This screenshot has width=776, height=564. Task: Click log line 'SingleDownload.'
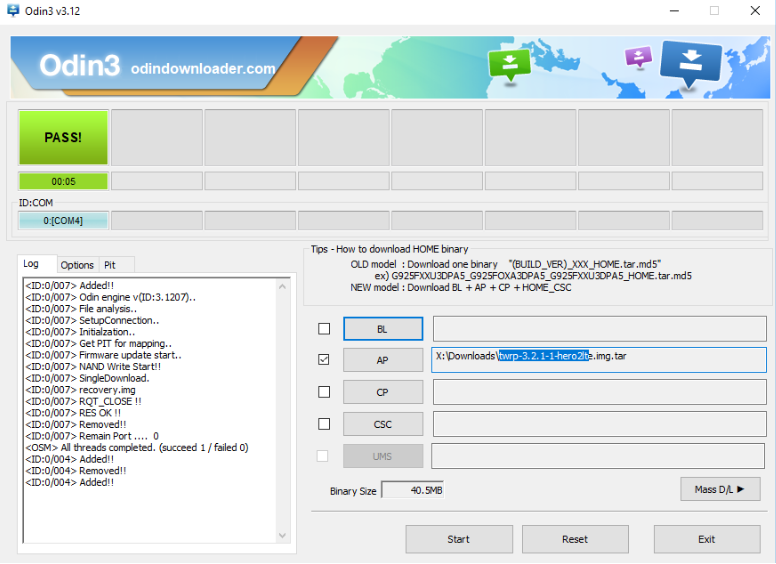(87, 378)
